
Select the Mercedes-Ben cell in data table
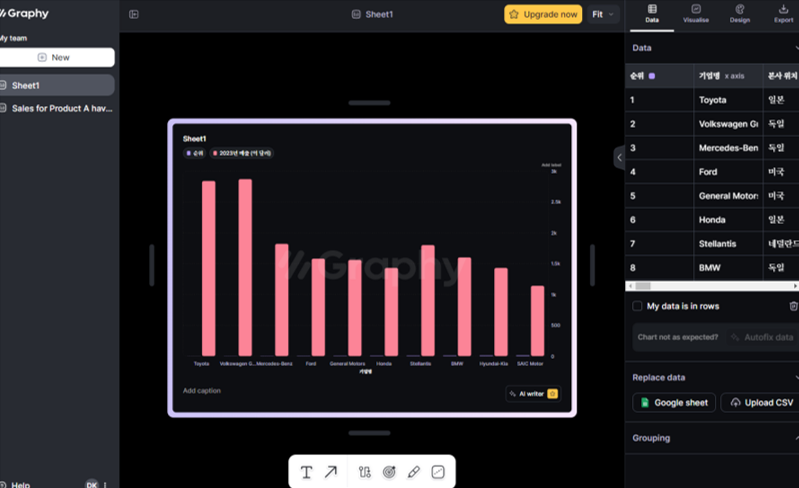click(x=728, y=148)
